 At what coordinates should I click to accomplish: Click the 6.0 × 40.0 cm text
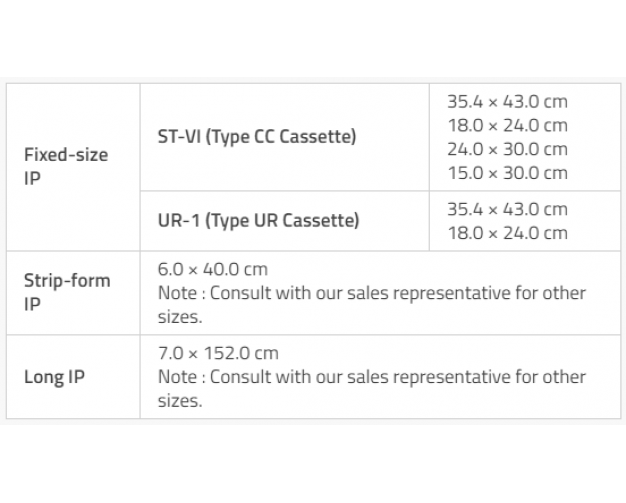pos(213,269)
